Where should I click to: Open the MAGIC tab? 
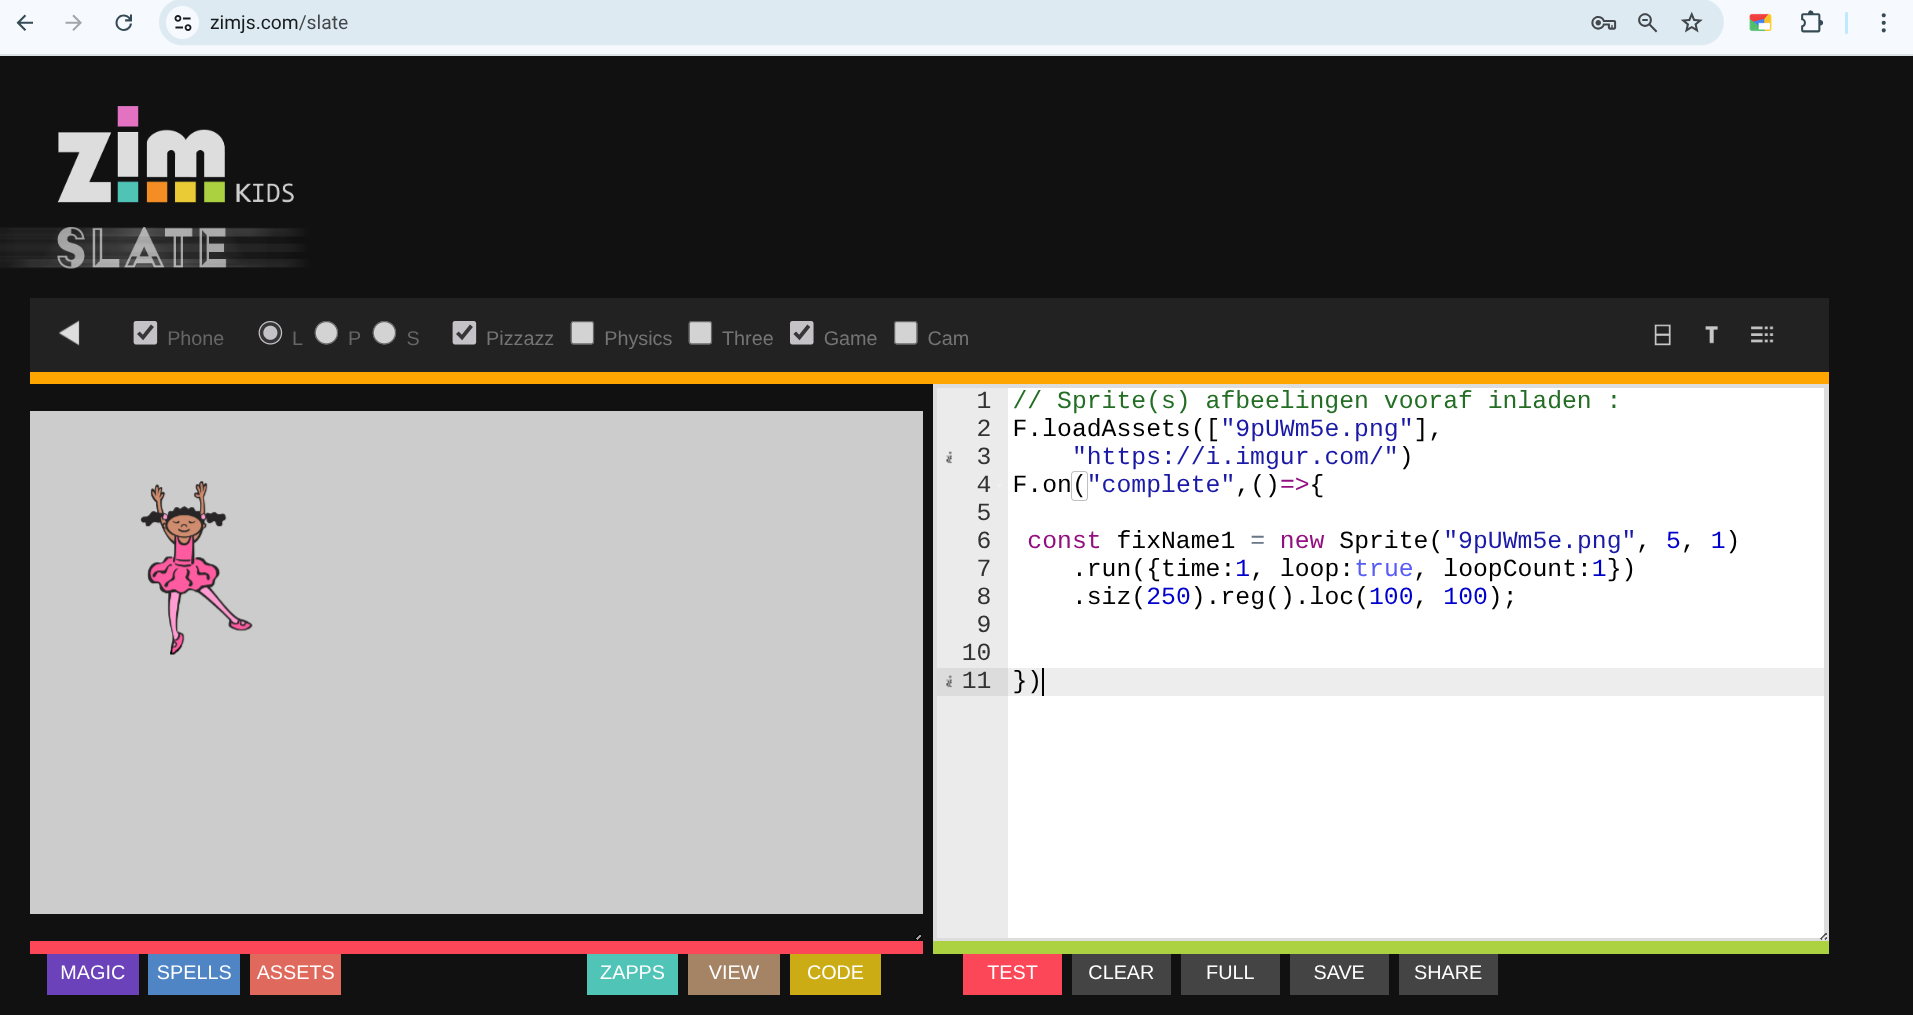(92, 973)
